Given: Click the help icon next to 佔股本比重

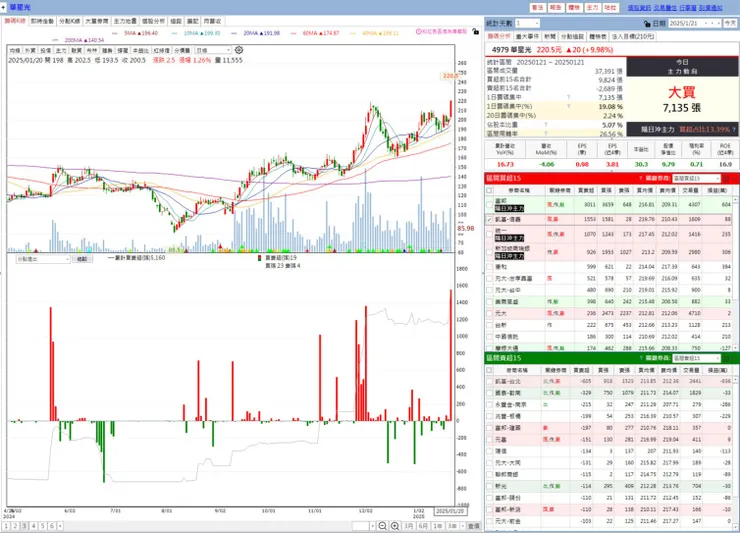Looking at the screenshot, I should point(546,125).
